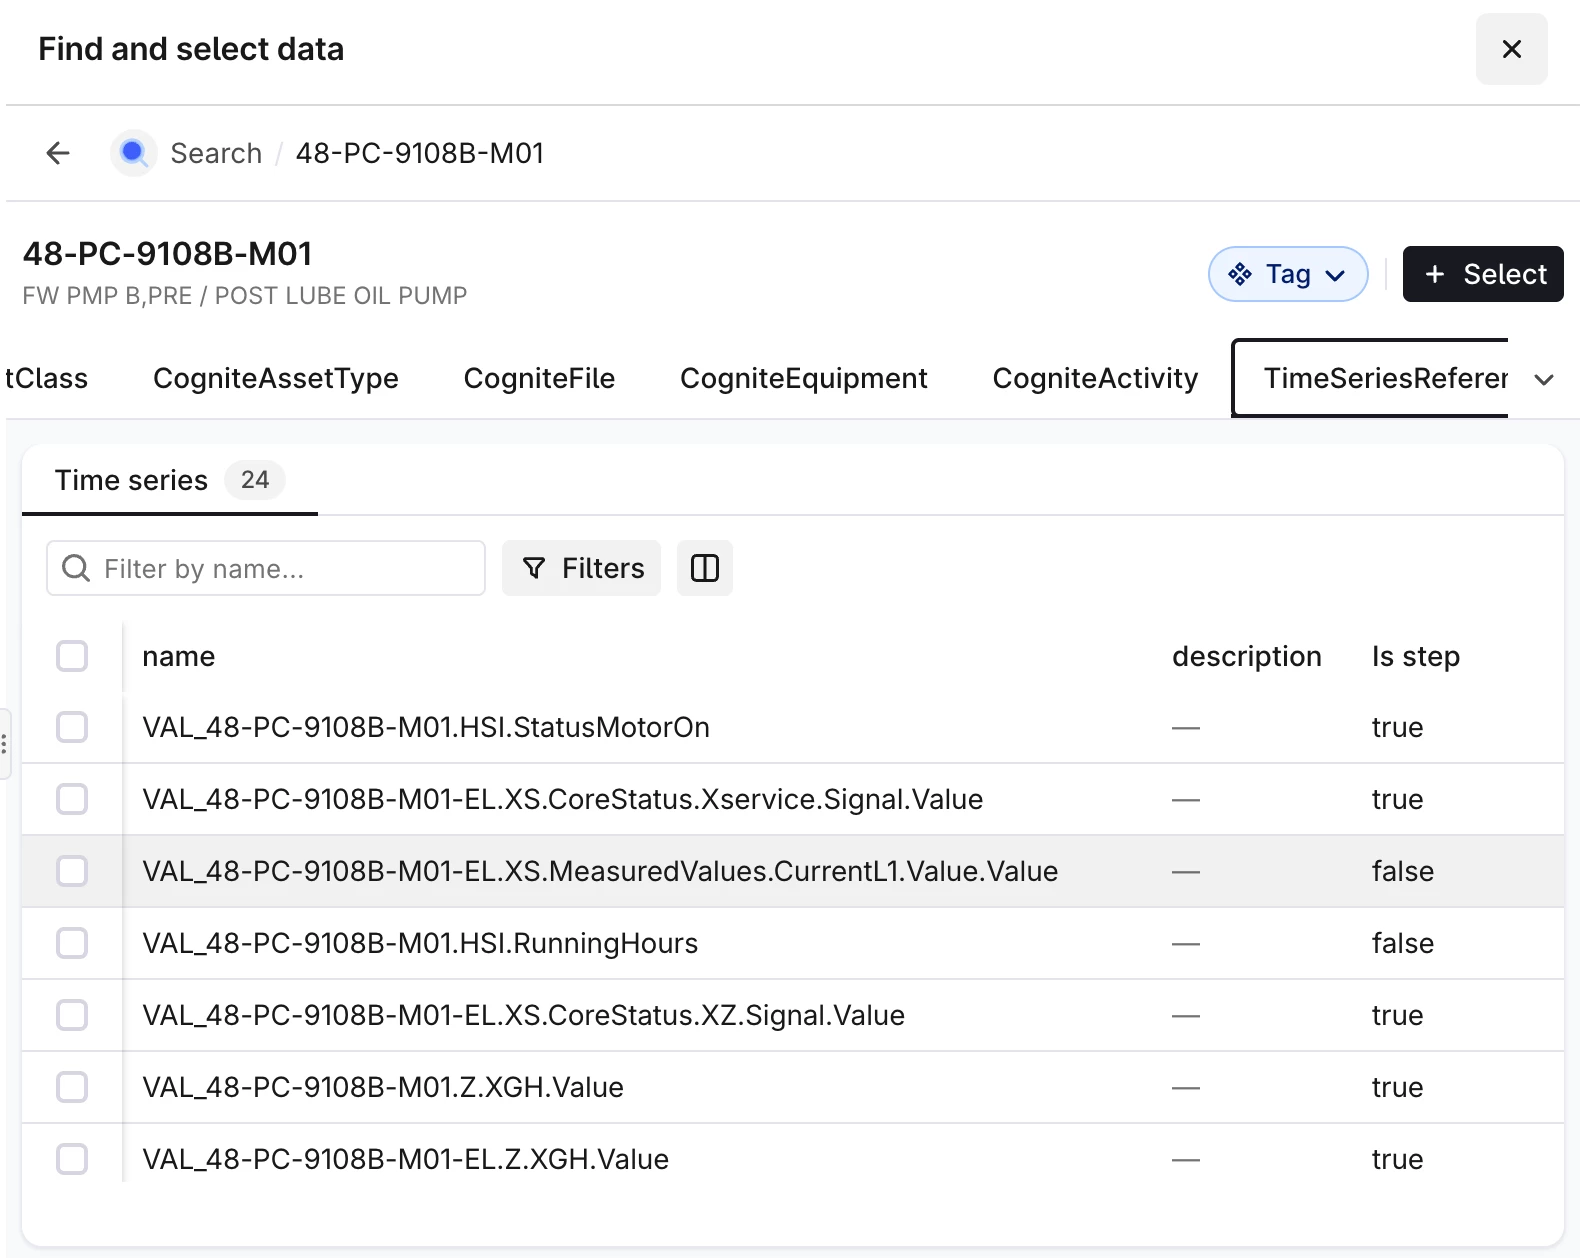Click the magnifier icon in name filter
1580x1258 pixels.
[x=76, y=568]
